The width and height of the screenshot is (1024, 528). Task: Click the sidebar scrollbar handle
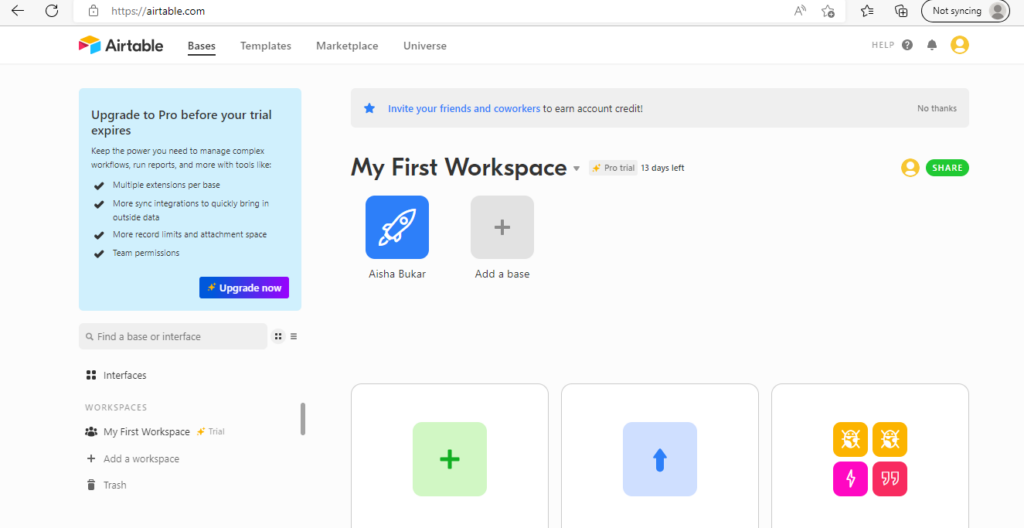pyautogui.click(x=303, y=418)
